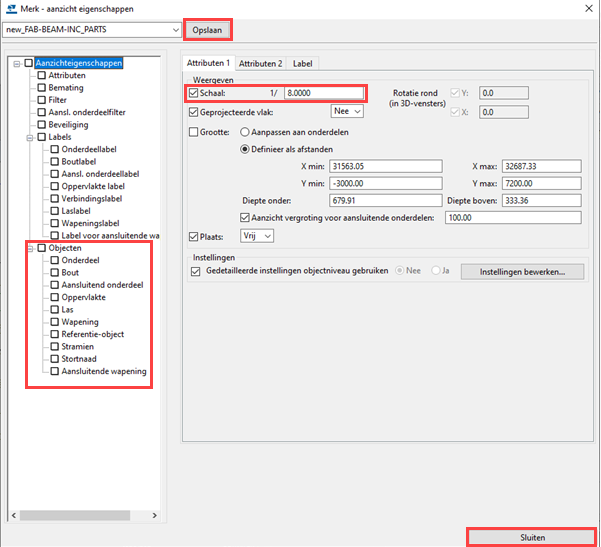Screen dimensions: 601x547
Task: Open the new_FAB-BEAM-INC_PARTS settings dropdown
Action: click(x=172, y=30)
